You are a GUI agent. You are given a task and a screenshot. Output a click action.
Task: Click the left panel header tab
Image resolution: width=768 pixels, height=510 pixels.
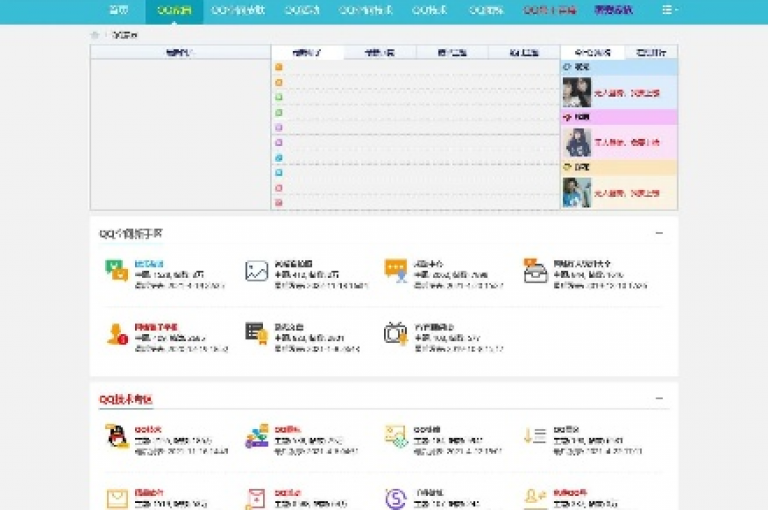point(180,52)
